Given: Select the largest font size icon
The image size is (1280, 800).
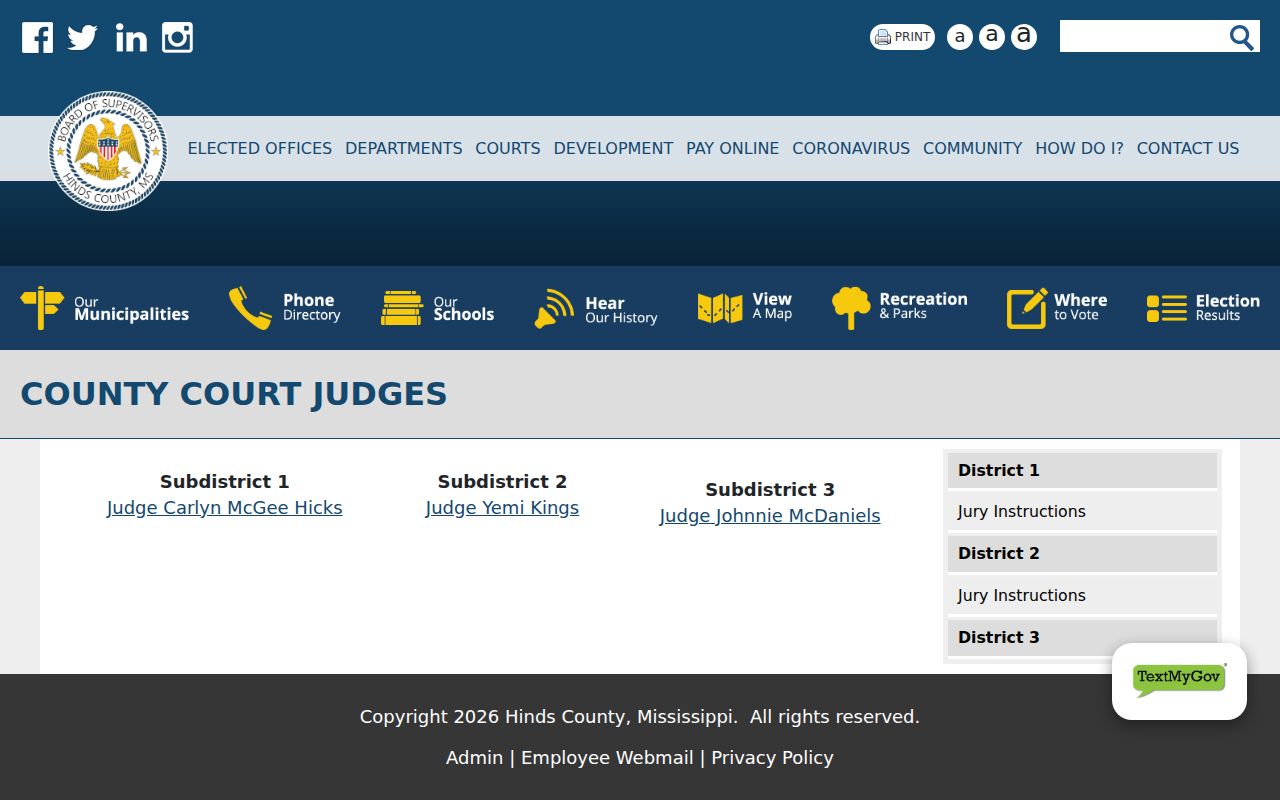Looking at the screenshot, I should point(1023,37).
